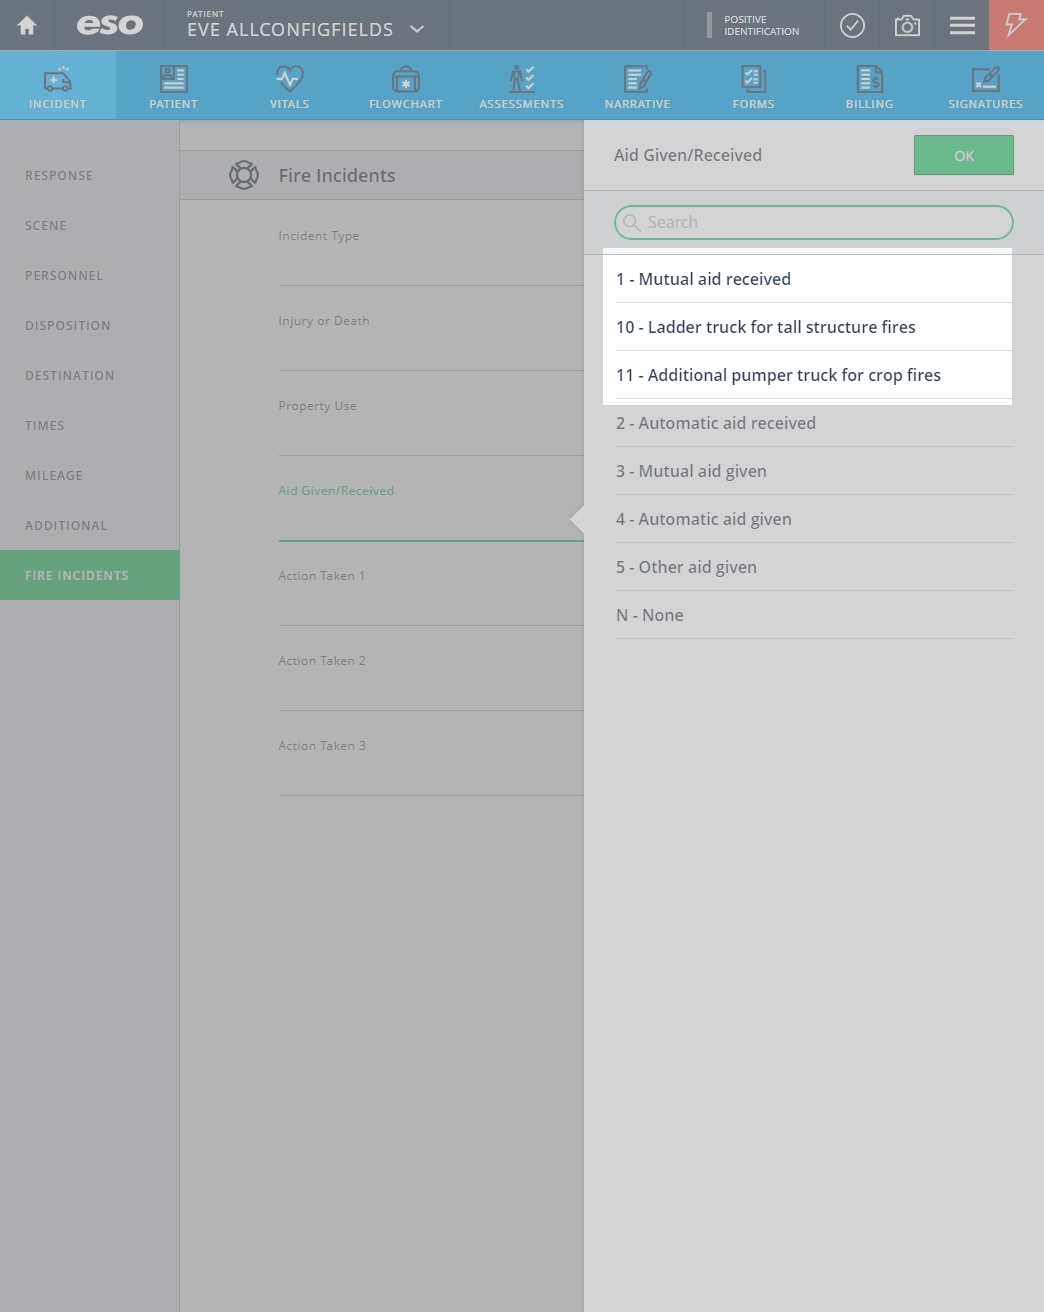Open the Disposition section in sidebar
Screen dimensions: 1044x1312
pyautogui.click(x=68, y=325)
